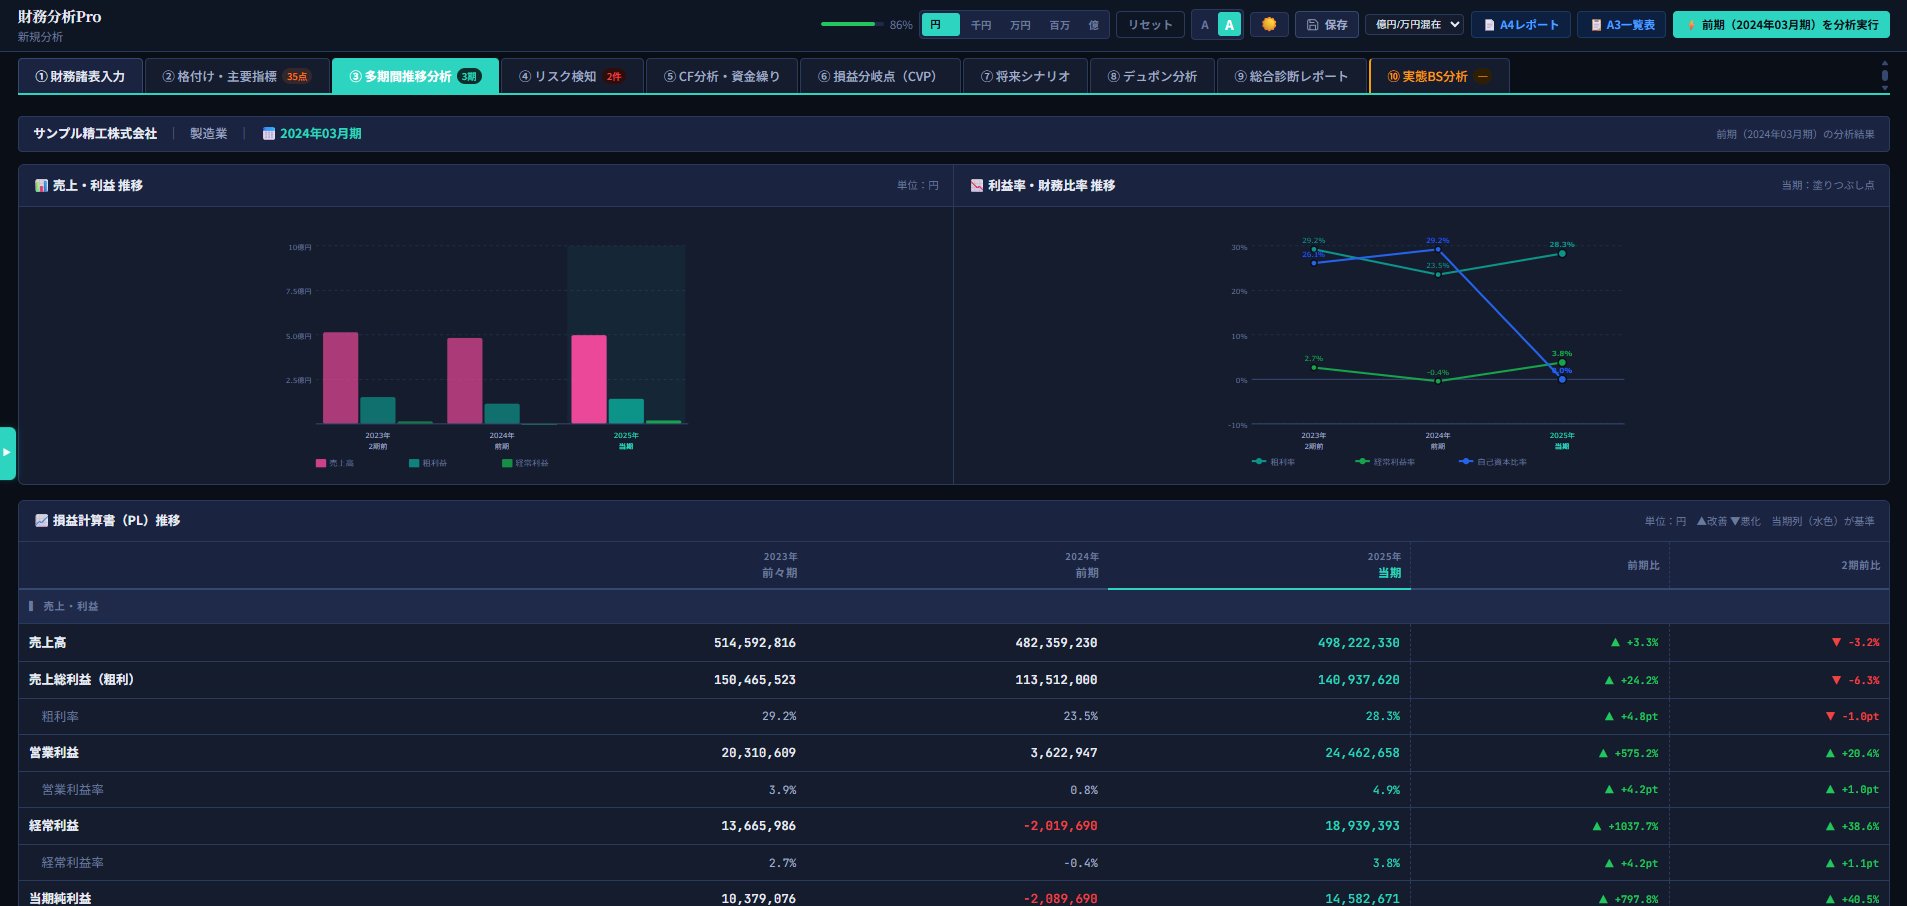The width and height of the screenshot is (1907, 906).
Task: Set unit to 百万
Action: coord(1059,25)
